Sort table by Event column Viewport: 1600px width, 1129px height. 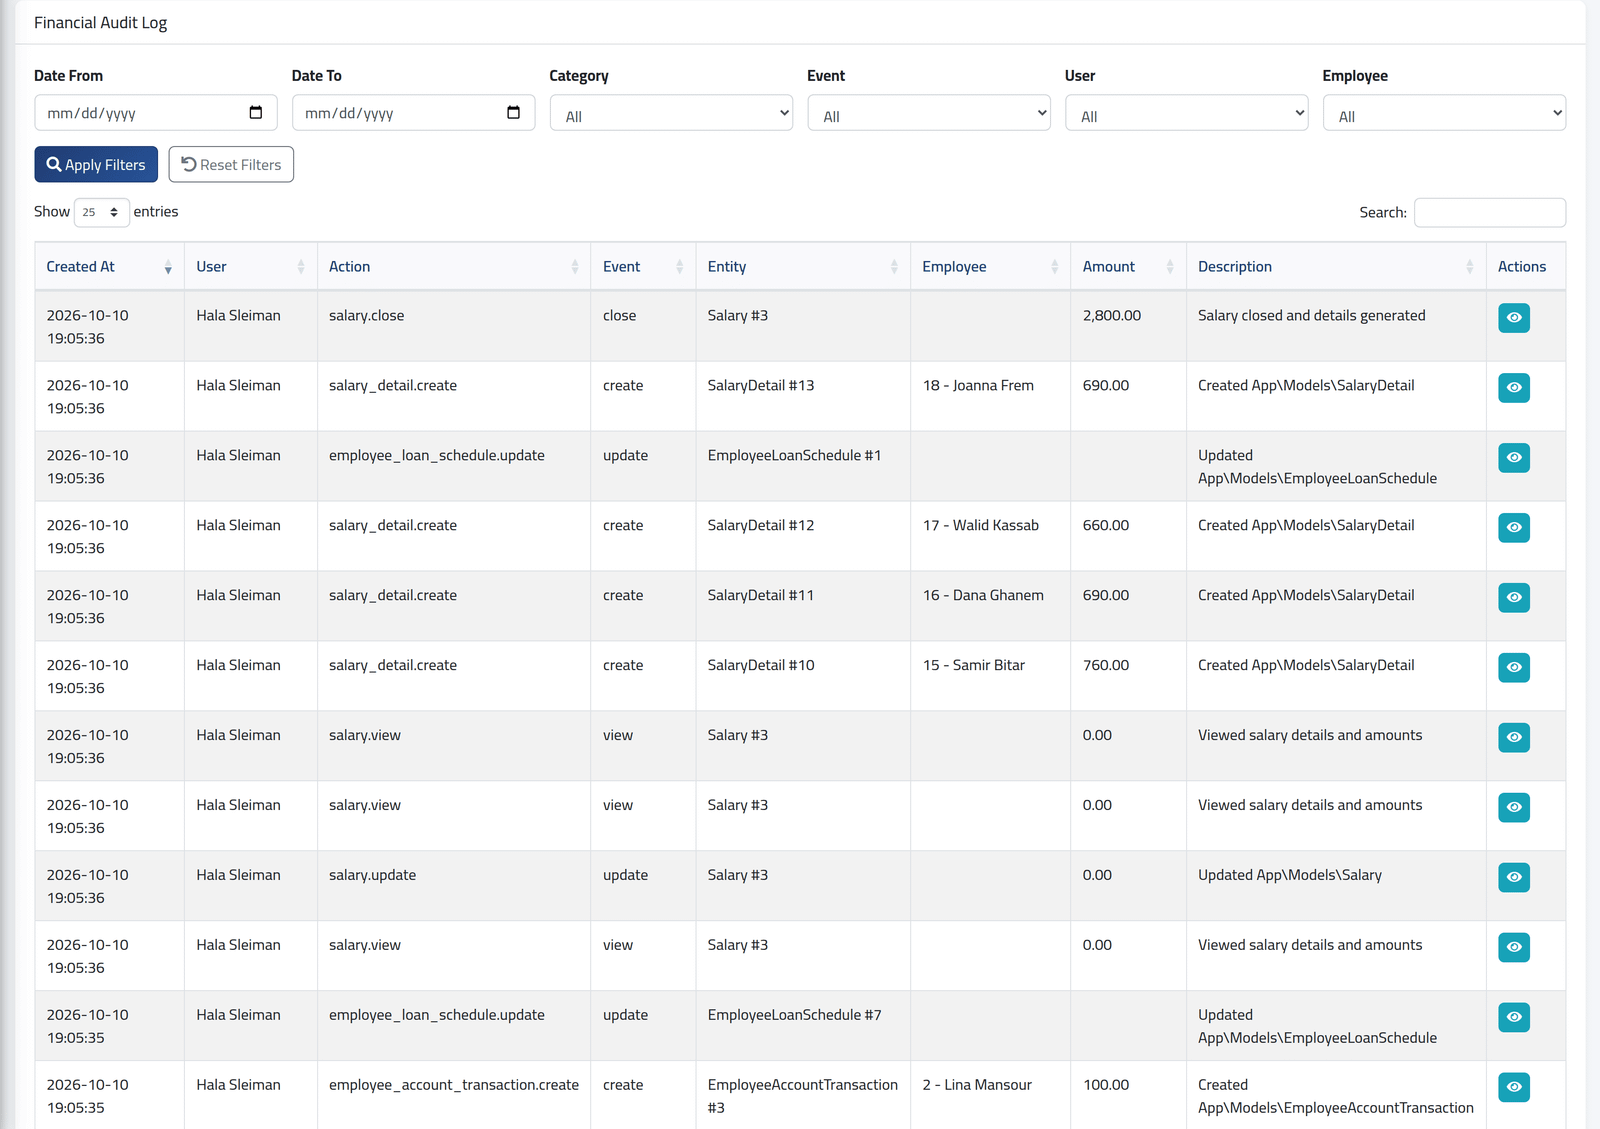[x=643, y=267]
